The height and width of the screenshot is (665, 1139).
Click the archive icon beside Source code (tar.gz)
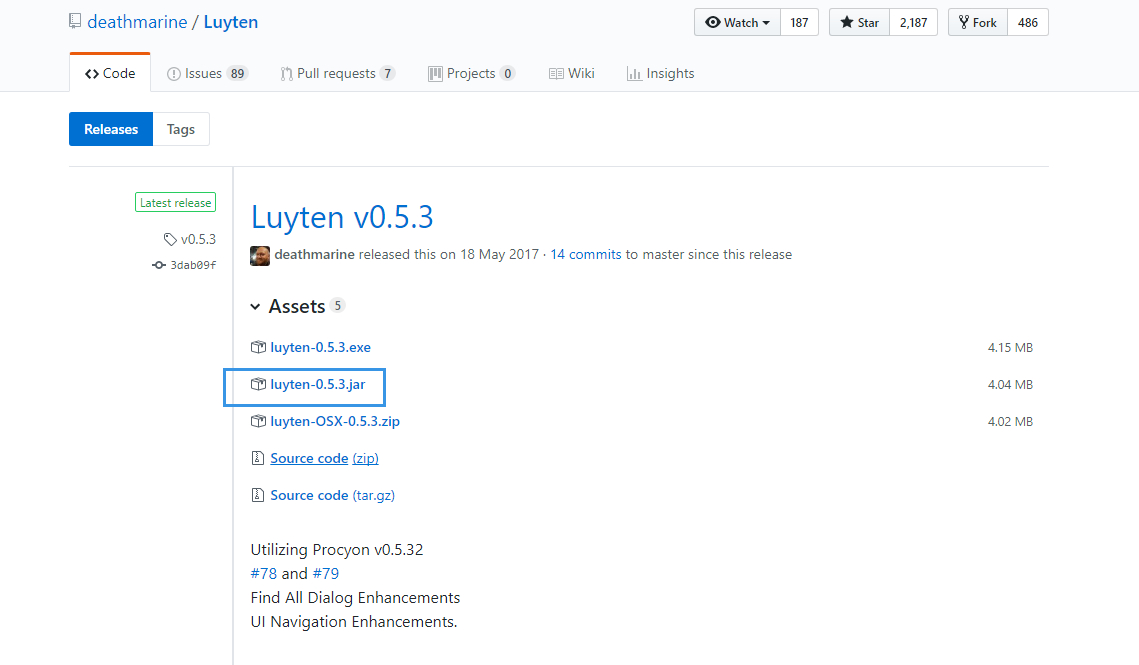(x=258, y=495)
